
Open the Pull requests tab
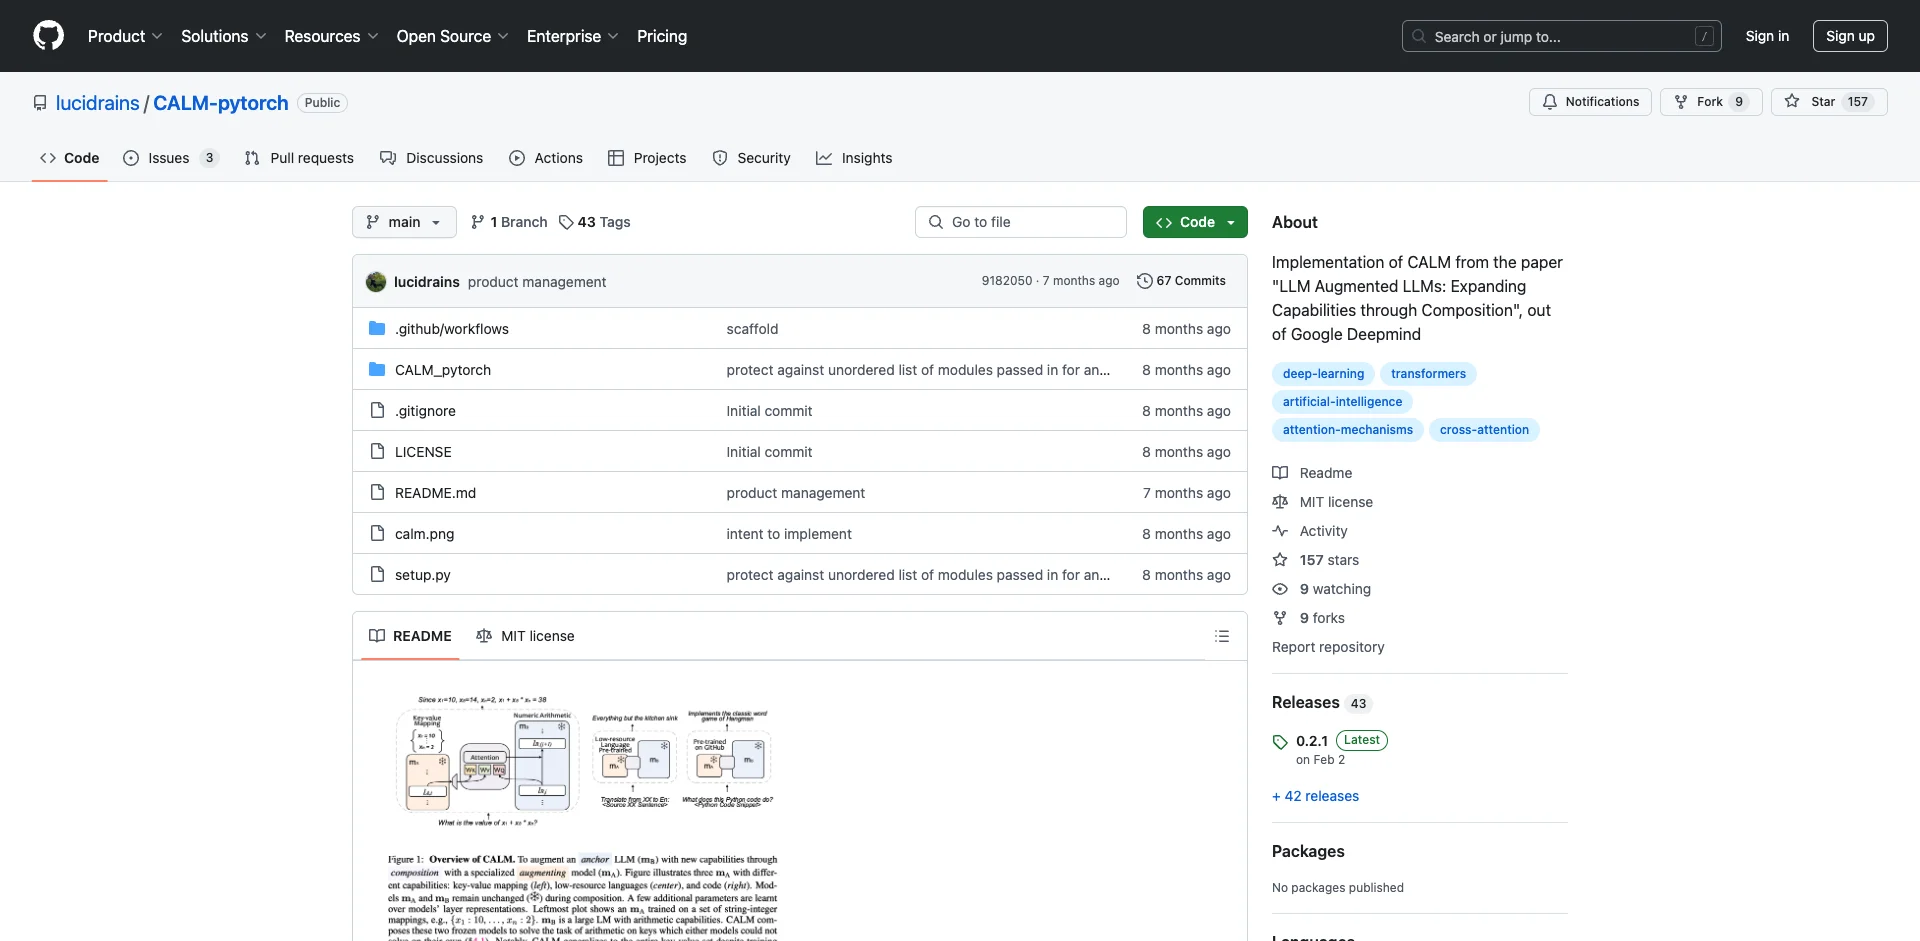(x=299, y=158)
